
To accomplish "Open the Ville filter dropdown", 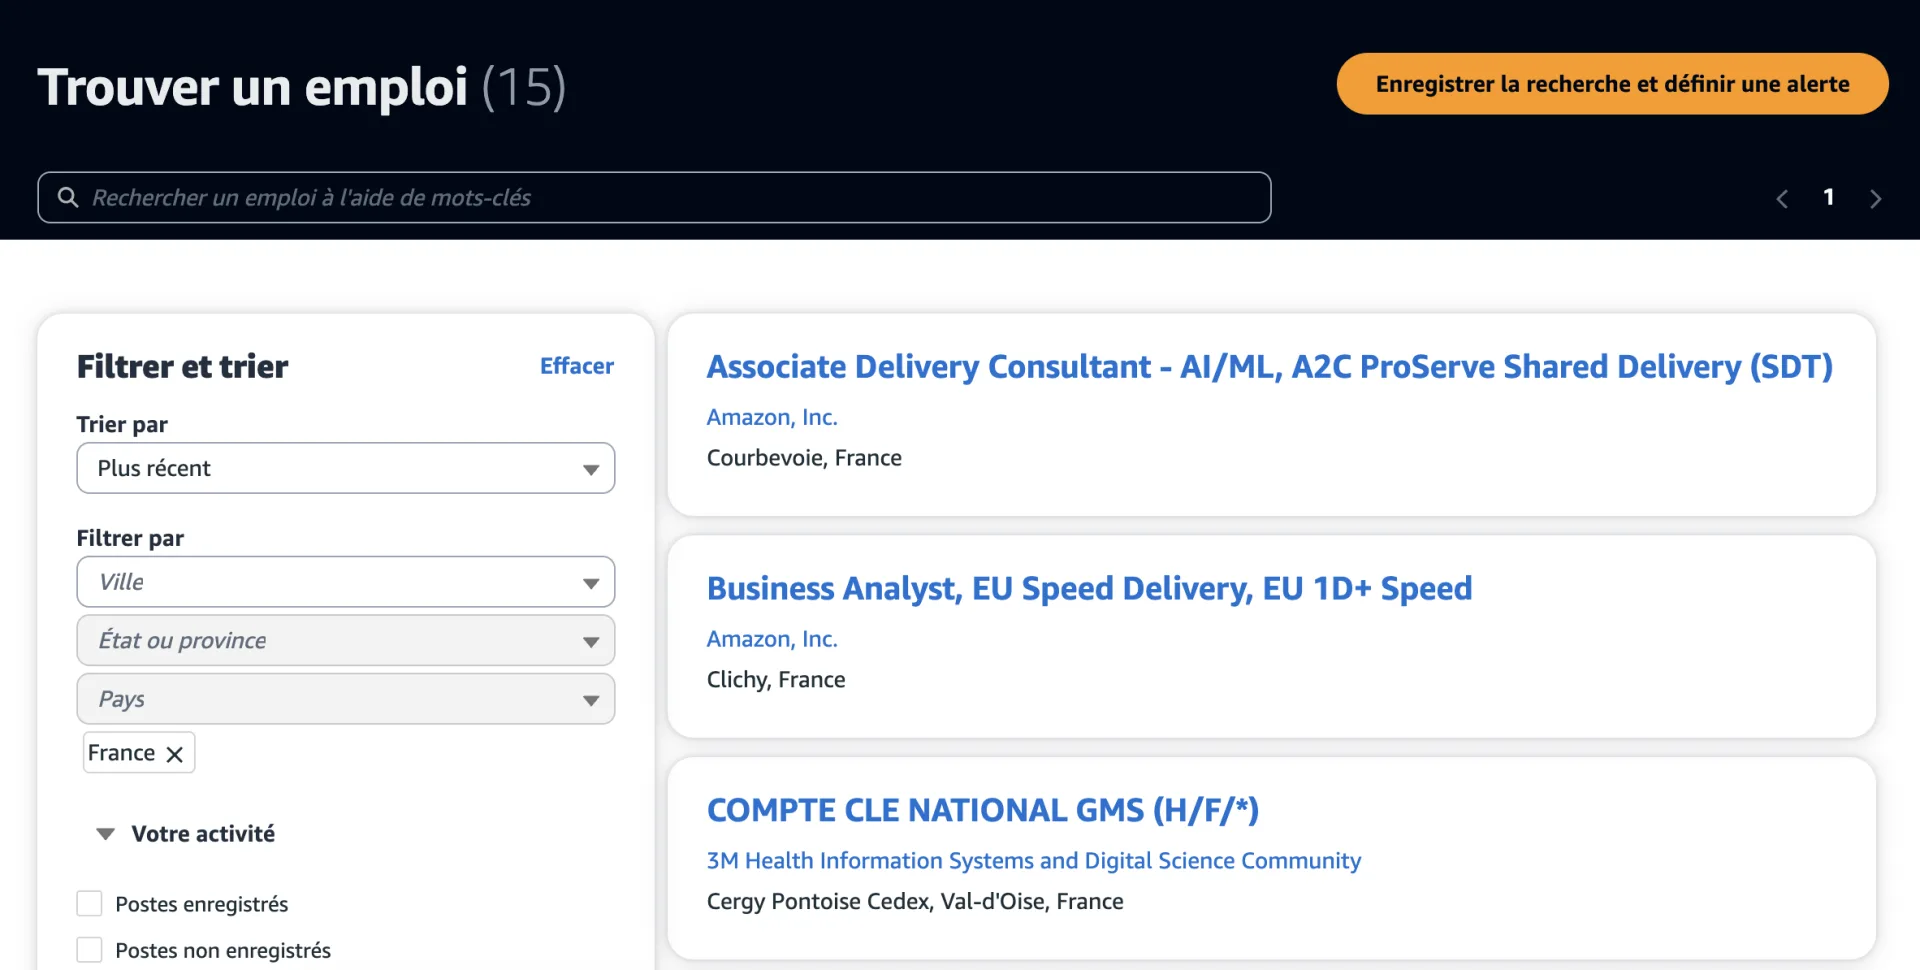I will 346,582.
